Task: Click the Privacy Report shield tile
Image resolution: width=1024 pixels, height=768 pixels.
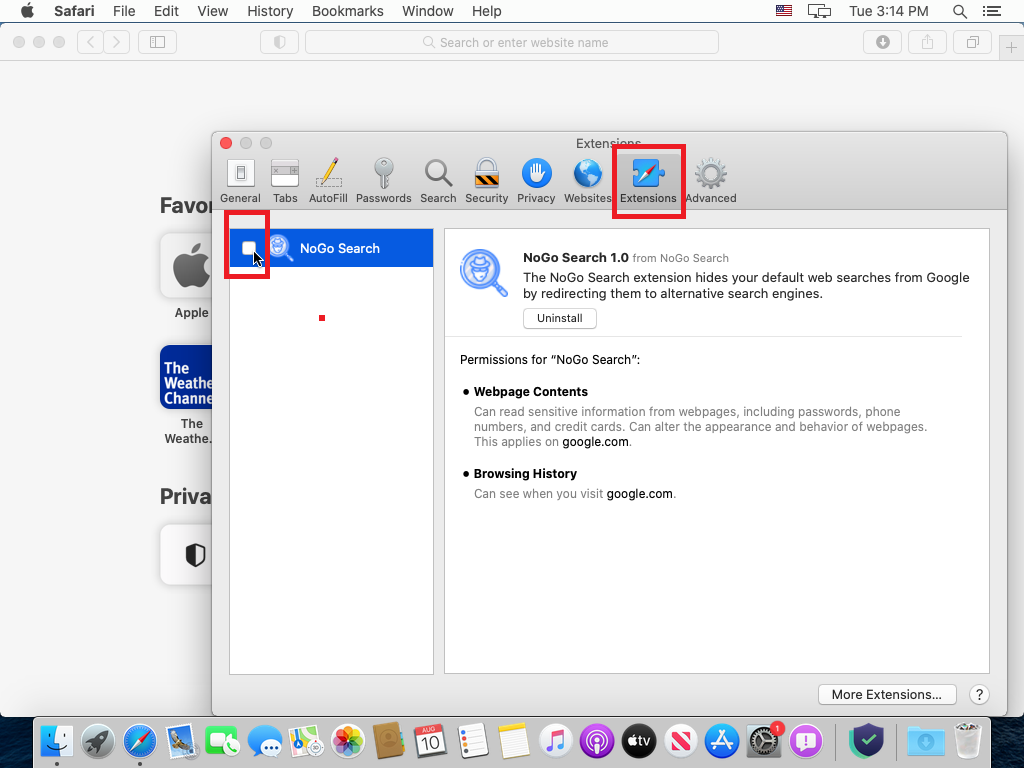Action: pyautogui.click(x=188, y=554)
